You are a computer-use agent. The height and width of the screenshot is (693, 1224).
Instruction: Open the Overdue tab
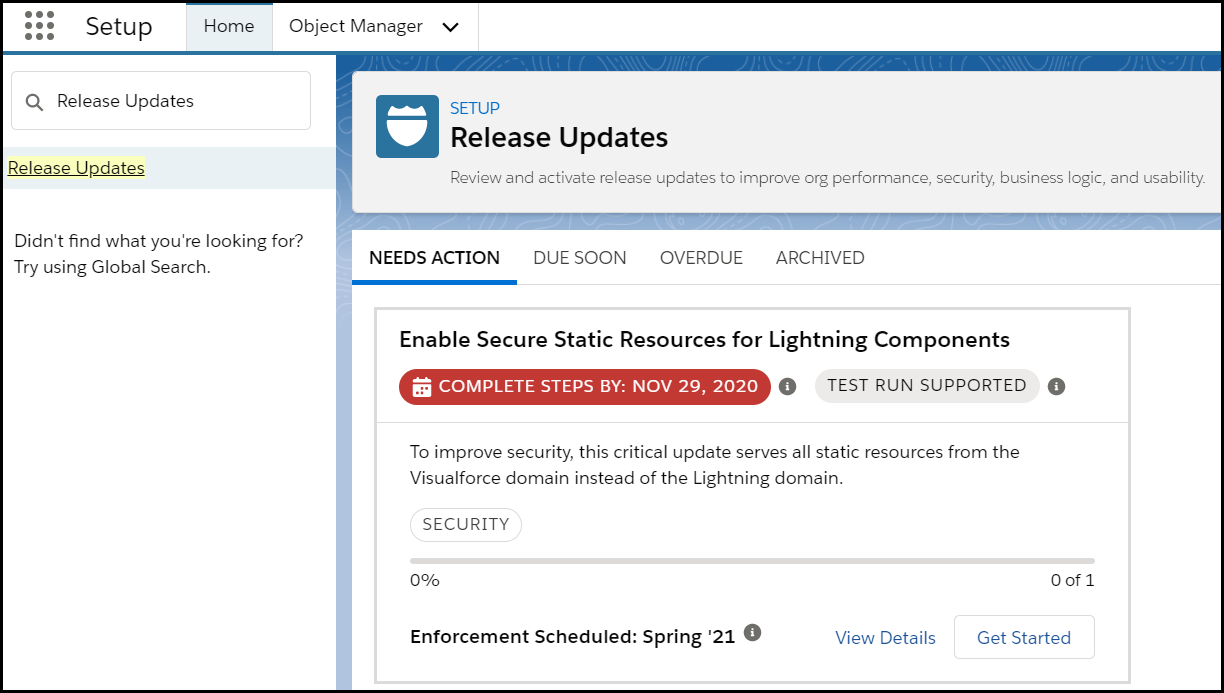701,258
